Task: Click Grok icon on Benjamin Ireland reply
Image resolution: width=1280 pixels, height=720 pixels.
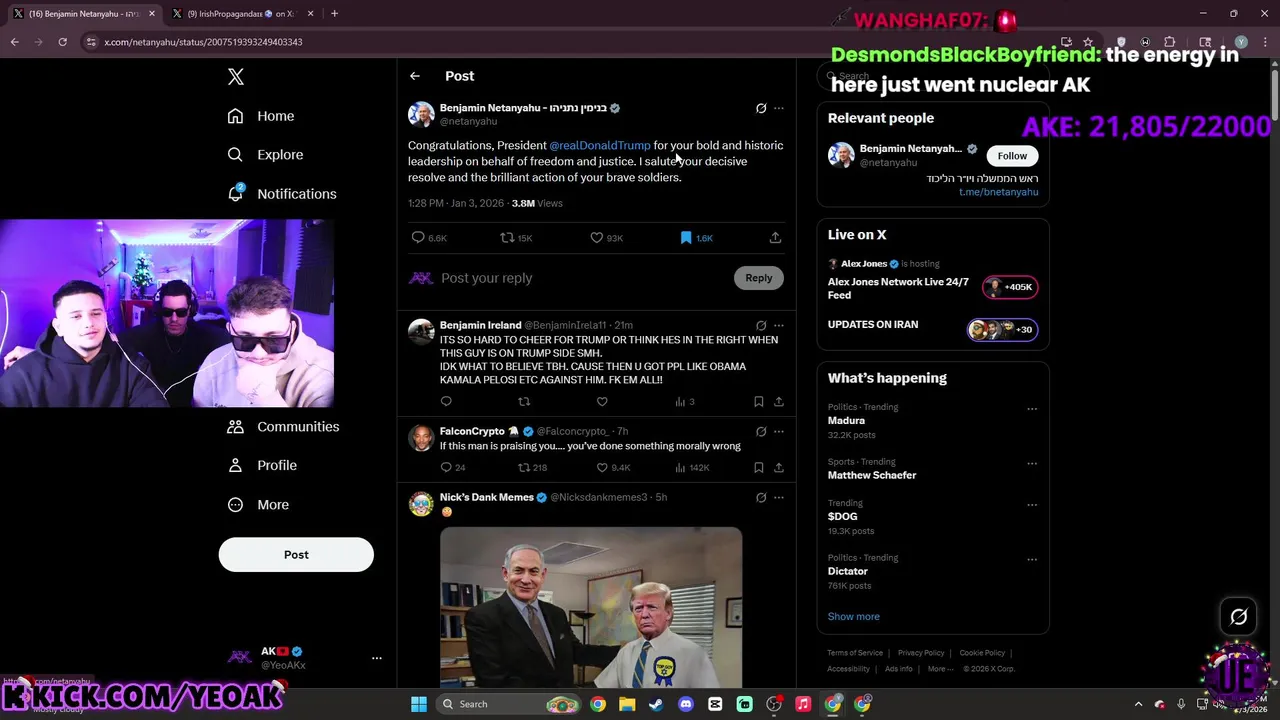Action: [x=761, y=325]
